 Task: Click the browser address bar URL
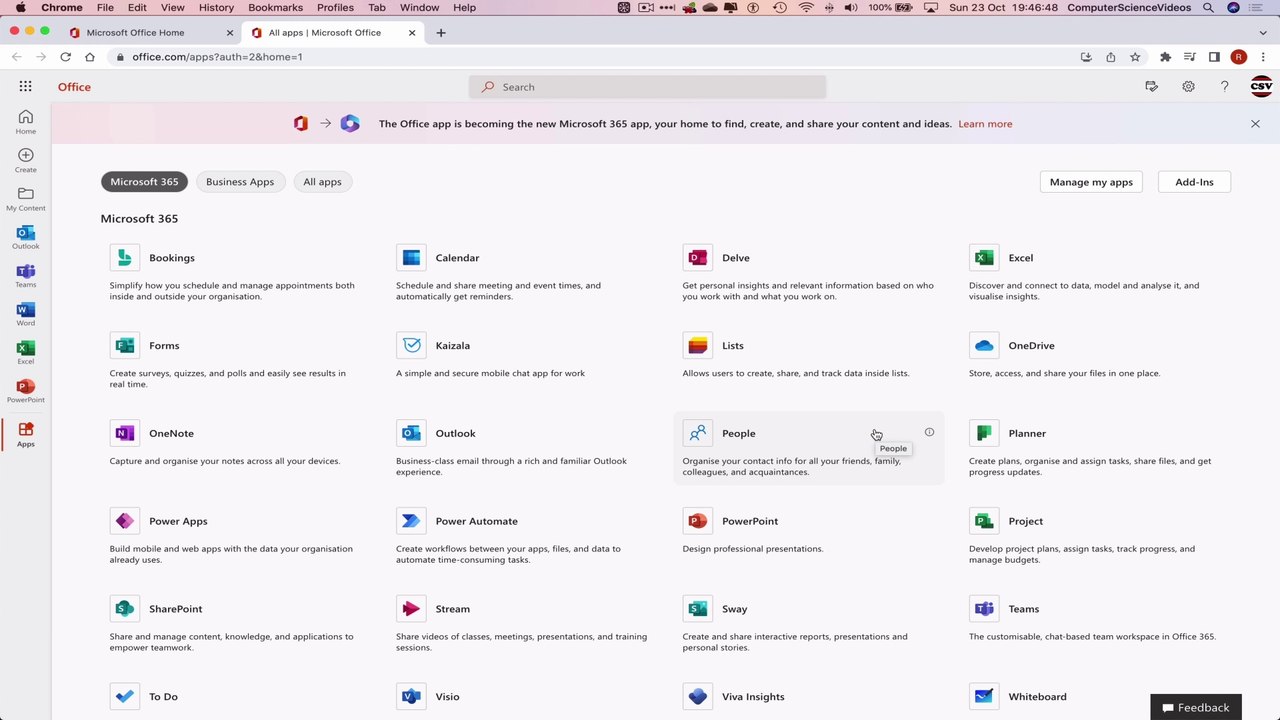point(217,57)
